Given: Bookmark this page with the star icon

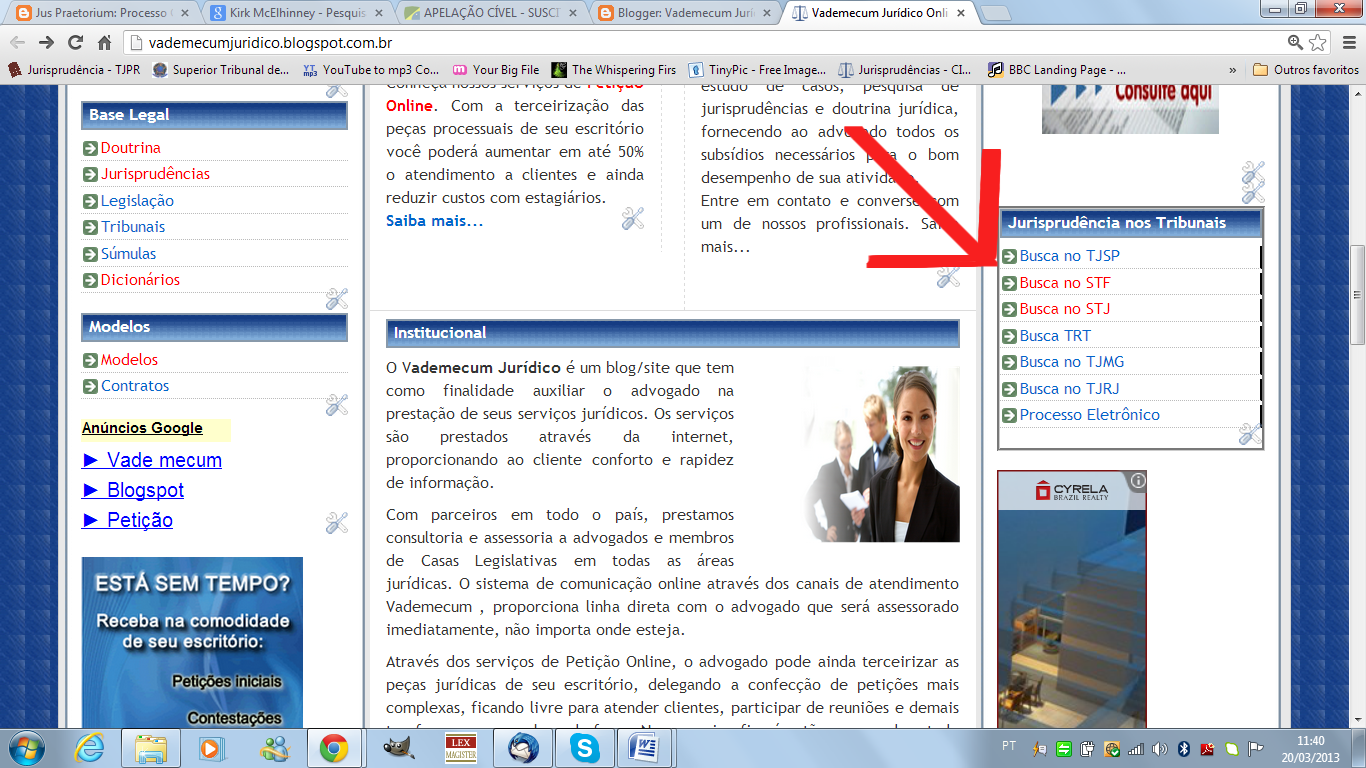Looking at the screenshot, I should pos(1318,42).
